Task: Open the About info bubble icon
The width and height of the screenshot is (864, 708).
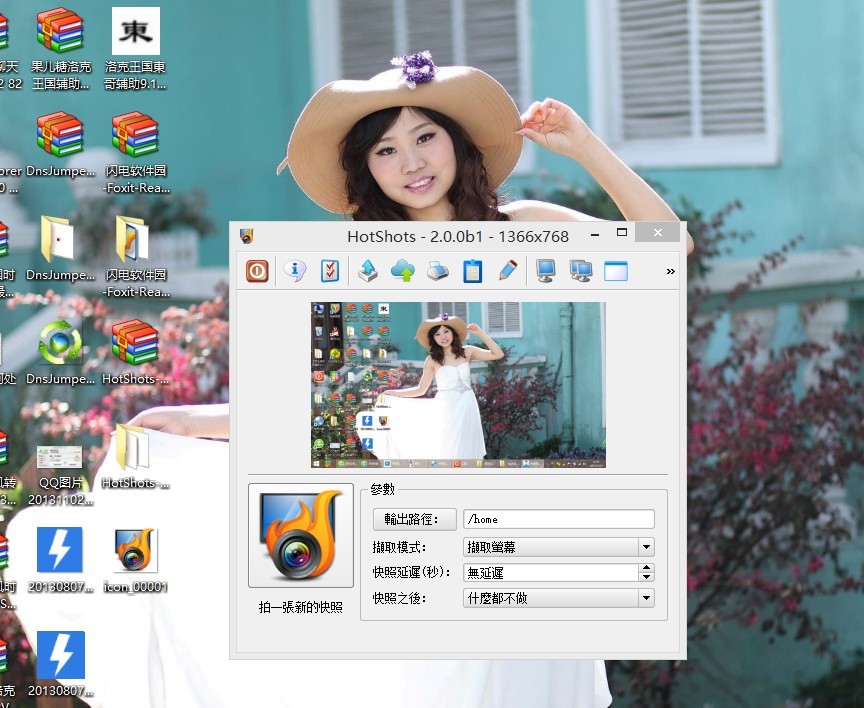Action: pos(295,271)
